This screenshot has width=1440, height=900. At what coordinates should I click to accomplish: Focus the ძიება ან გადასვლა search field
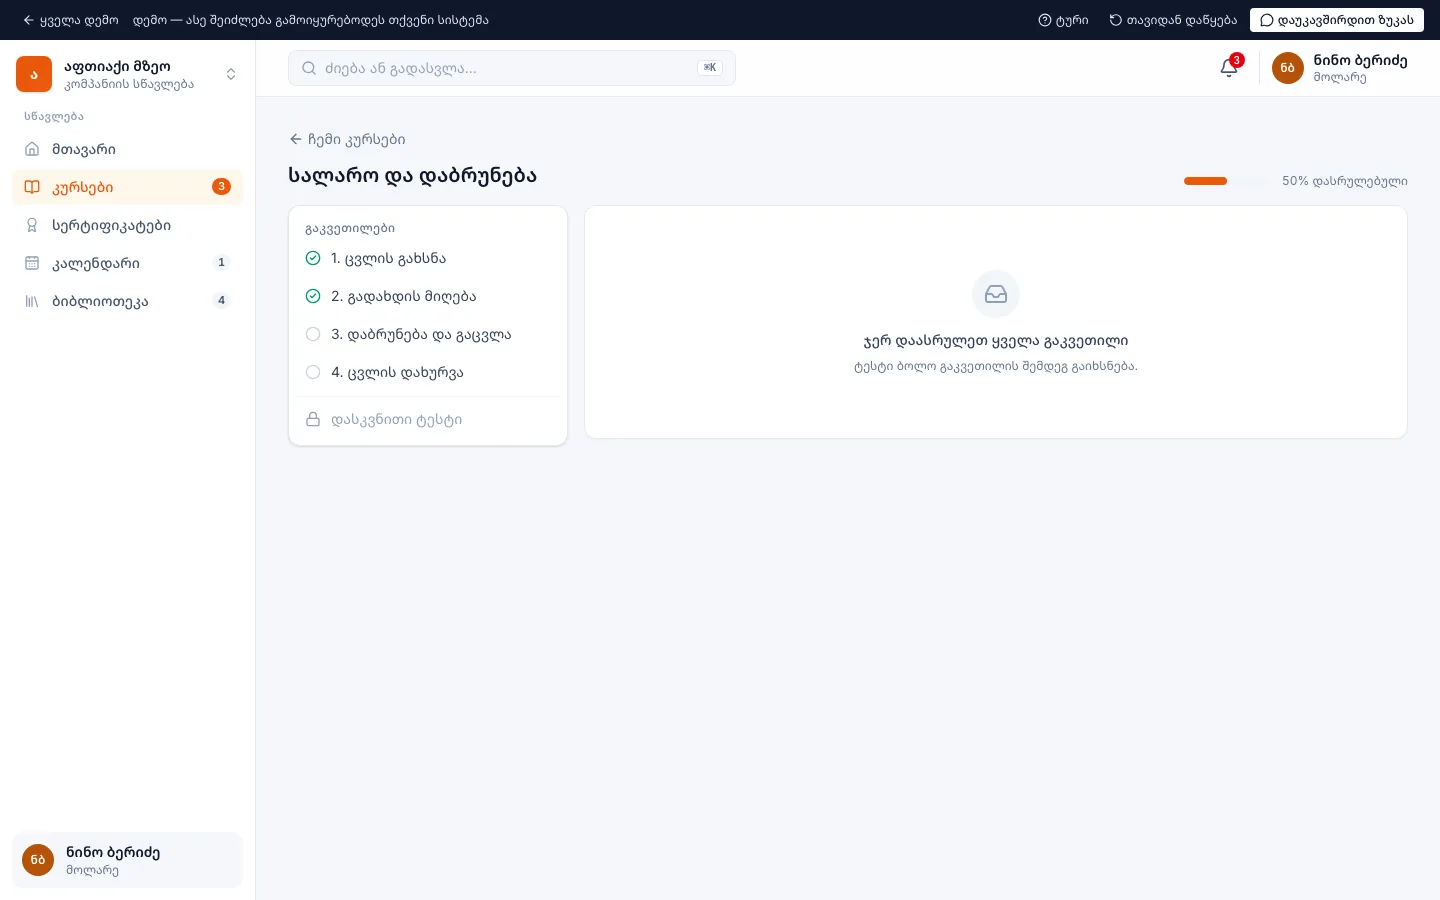click(x=512, y=68)
